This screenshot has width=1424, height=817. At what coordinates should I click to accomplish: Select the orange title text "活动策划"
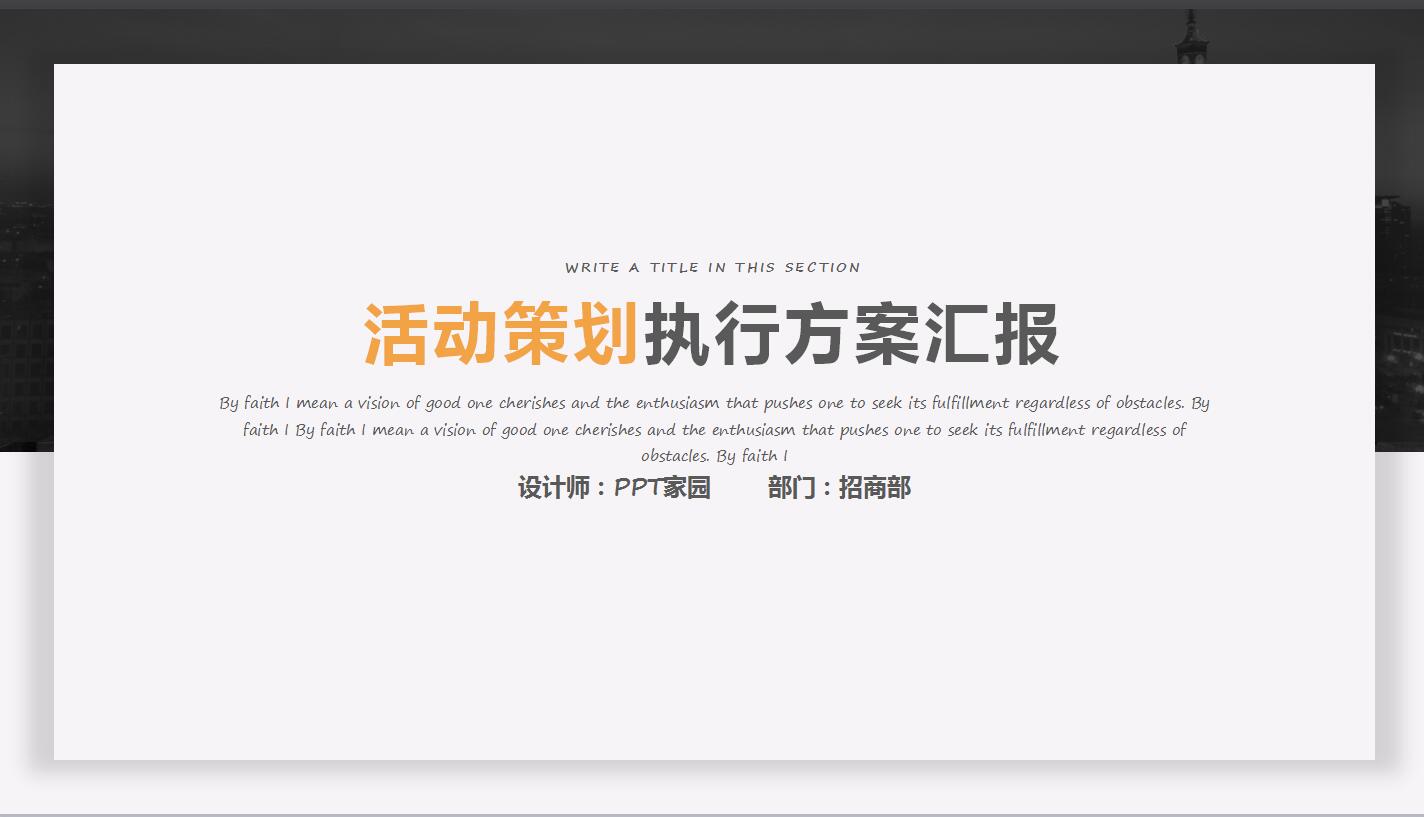[x=502, y=334]
